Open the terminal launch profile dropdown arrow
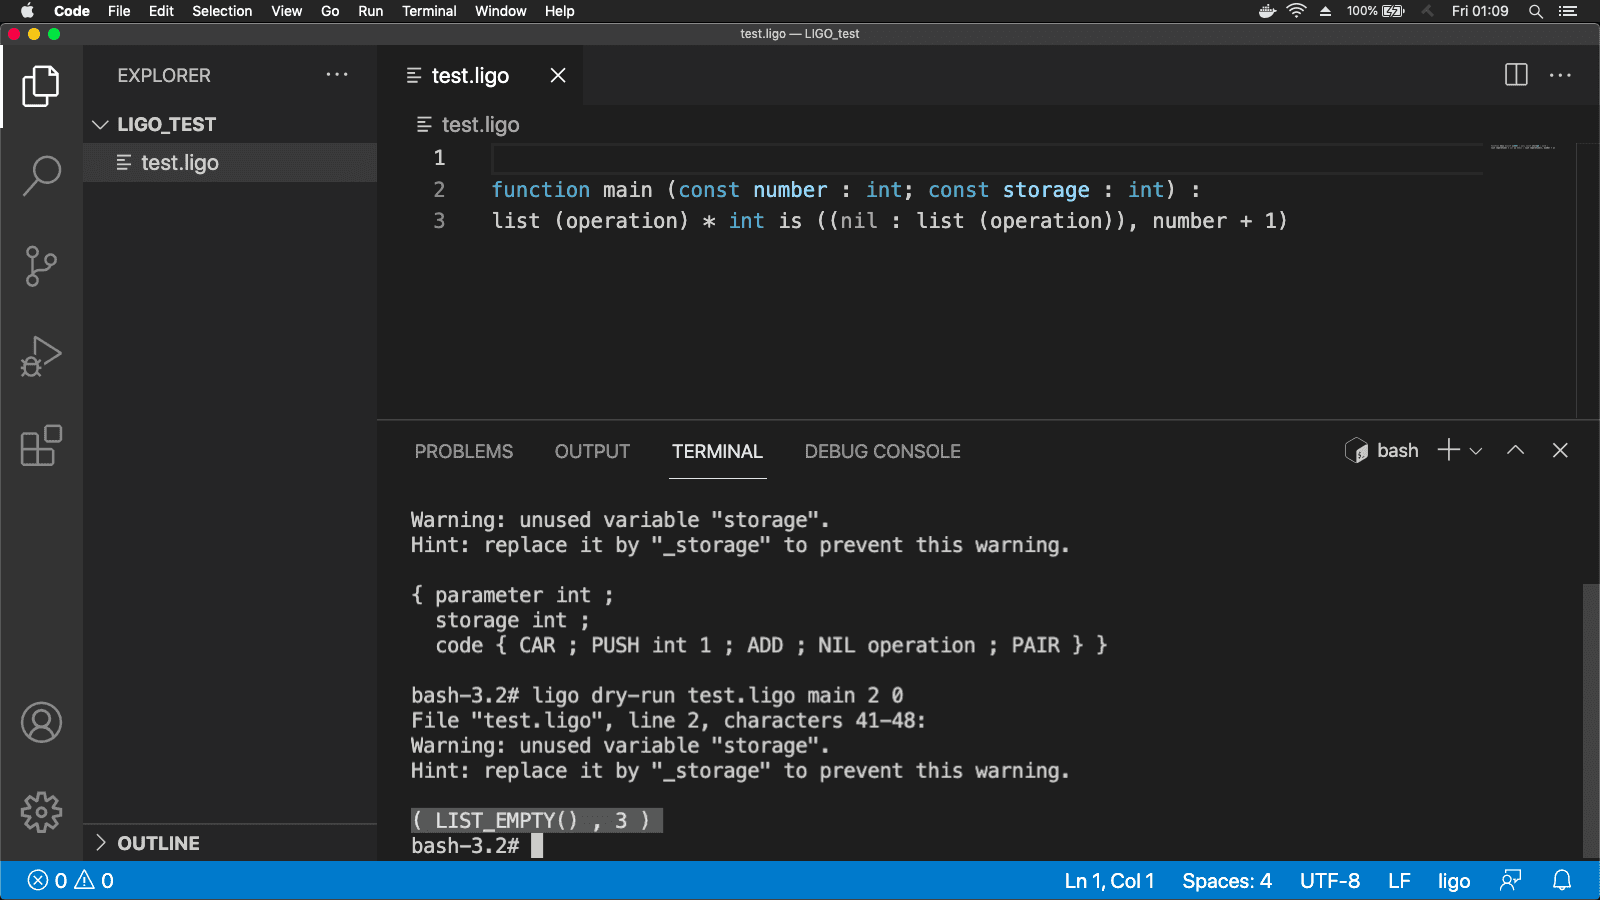Screen dimensions: 1600x900 1476,451
